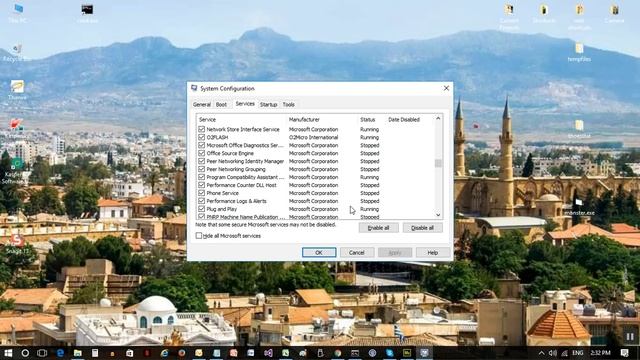Show hidden system tray icons
Screen dimensions: 640x360
point(541,353)
